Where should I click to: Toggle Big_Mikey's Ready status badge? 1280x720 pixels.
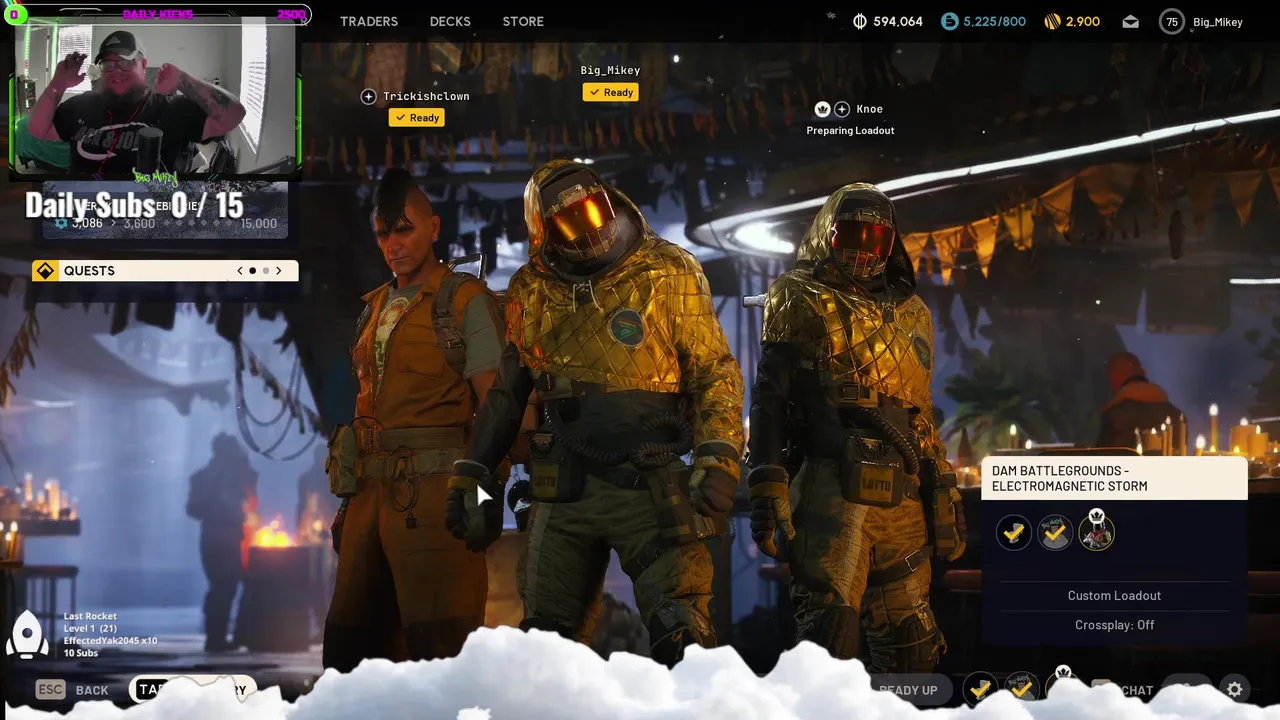[x=611, y=92]
